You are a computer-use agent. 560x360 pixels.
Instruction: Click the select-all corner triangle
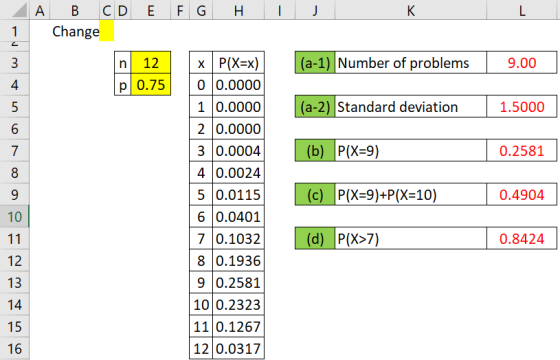[x=18, y=11]
